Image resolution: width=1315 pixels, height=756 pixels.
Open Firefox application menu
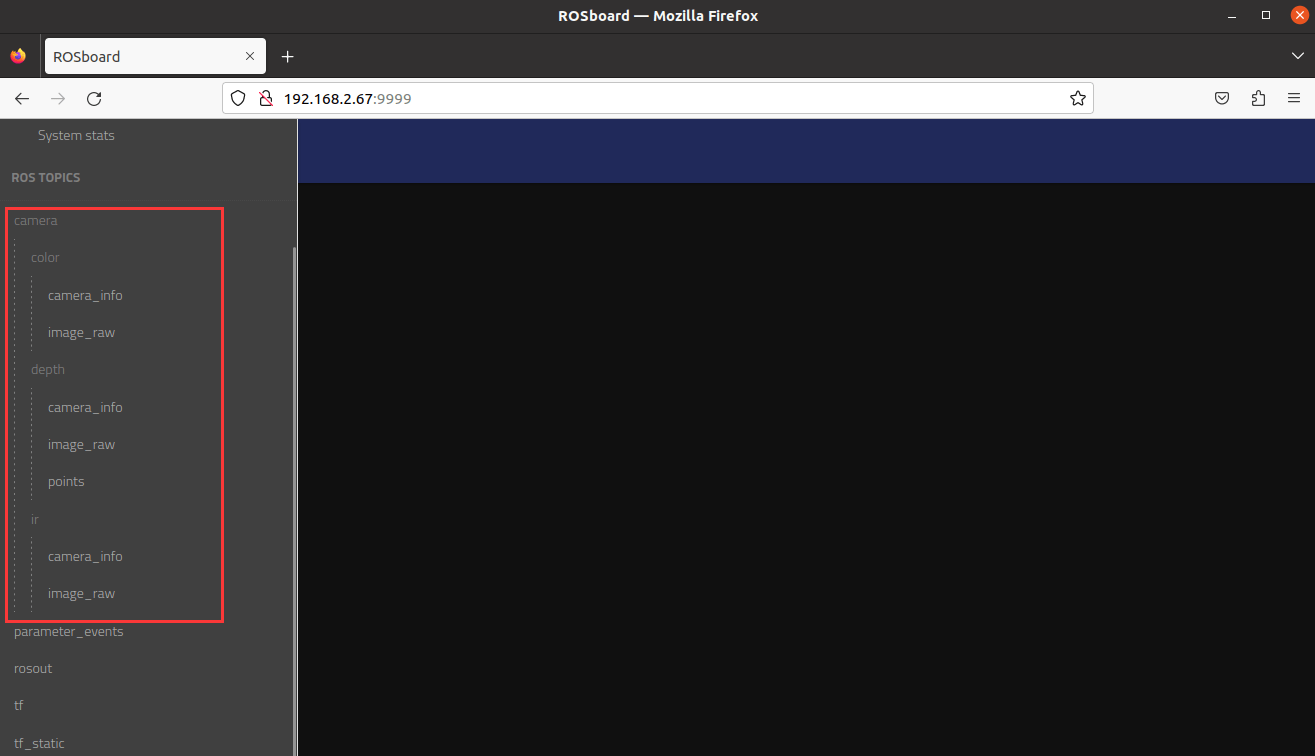point(1294,98)
